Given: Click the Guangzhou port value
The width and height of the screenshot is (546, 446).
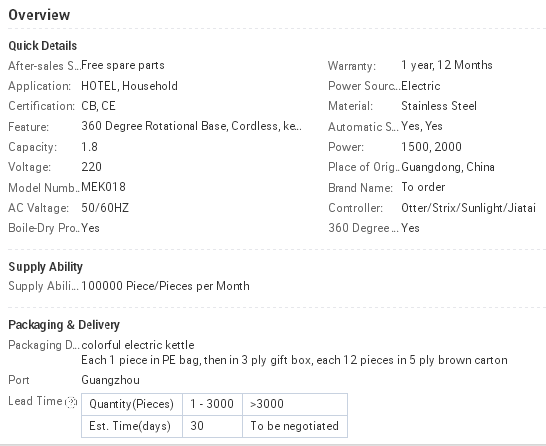Looking at the screenshot, I should [x=110, y=380].
